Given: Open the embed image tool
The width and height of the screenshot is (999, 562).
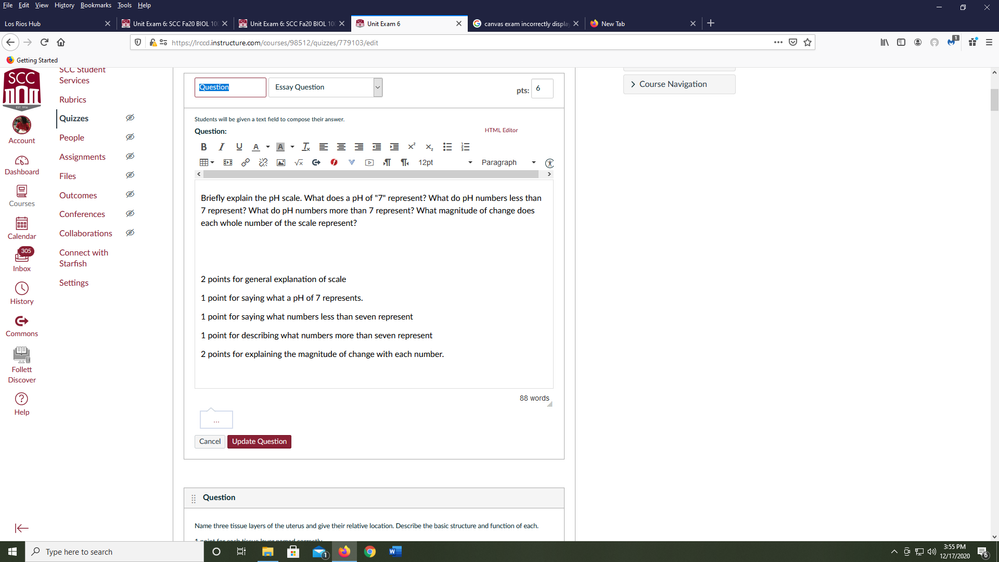Looking at the screenshot, I should click(281, 162).
